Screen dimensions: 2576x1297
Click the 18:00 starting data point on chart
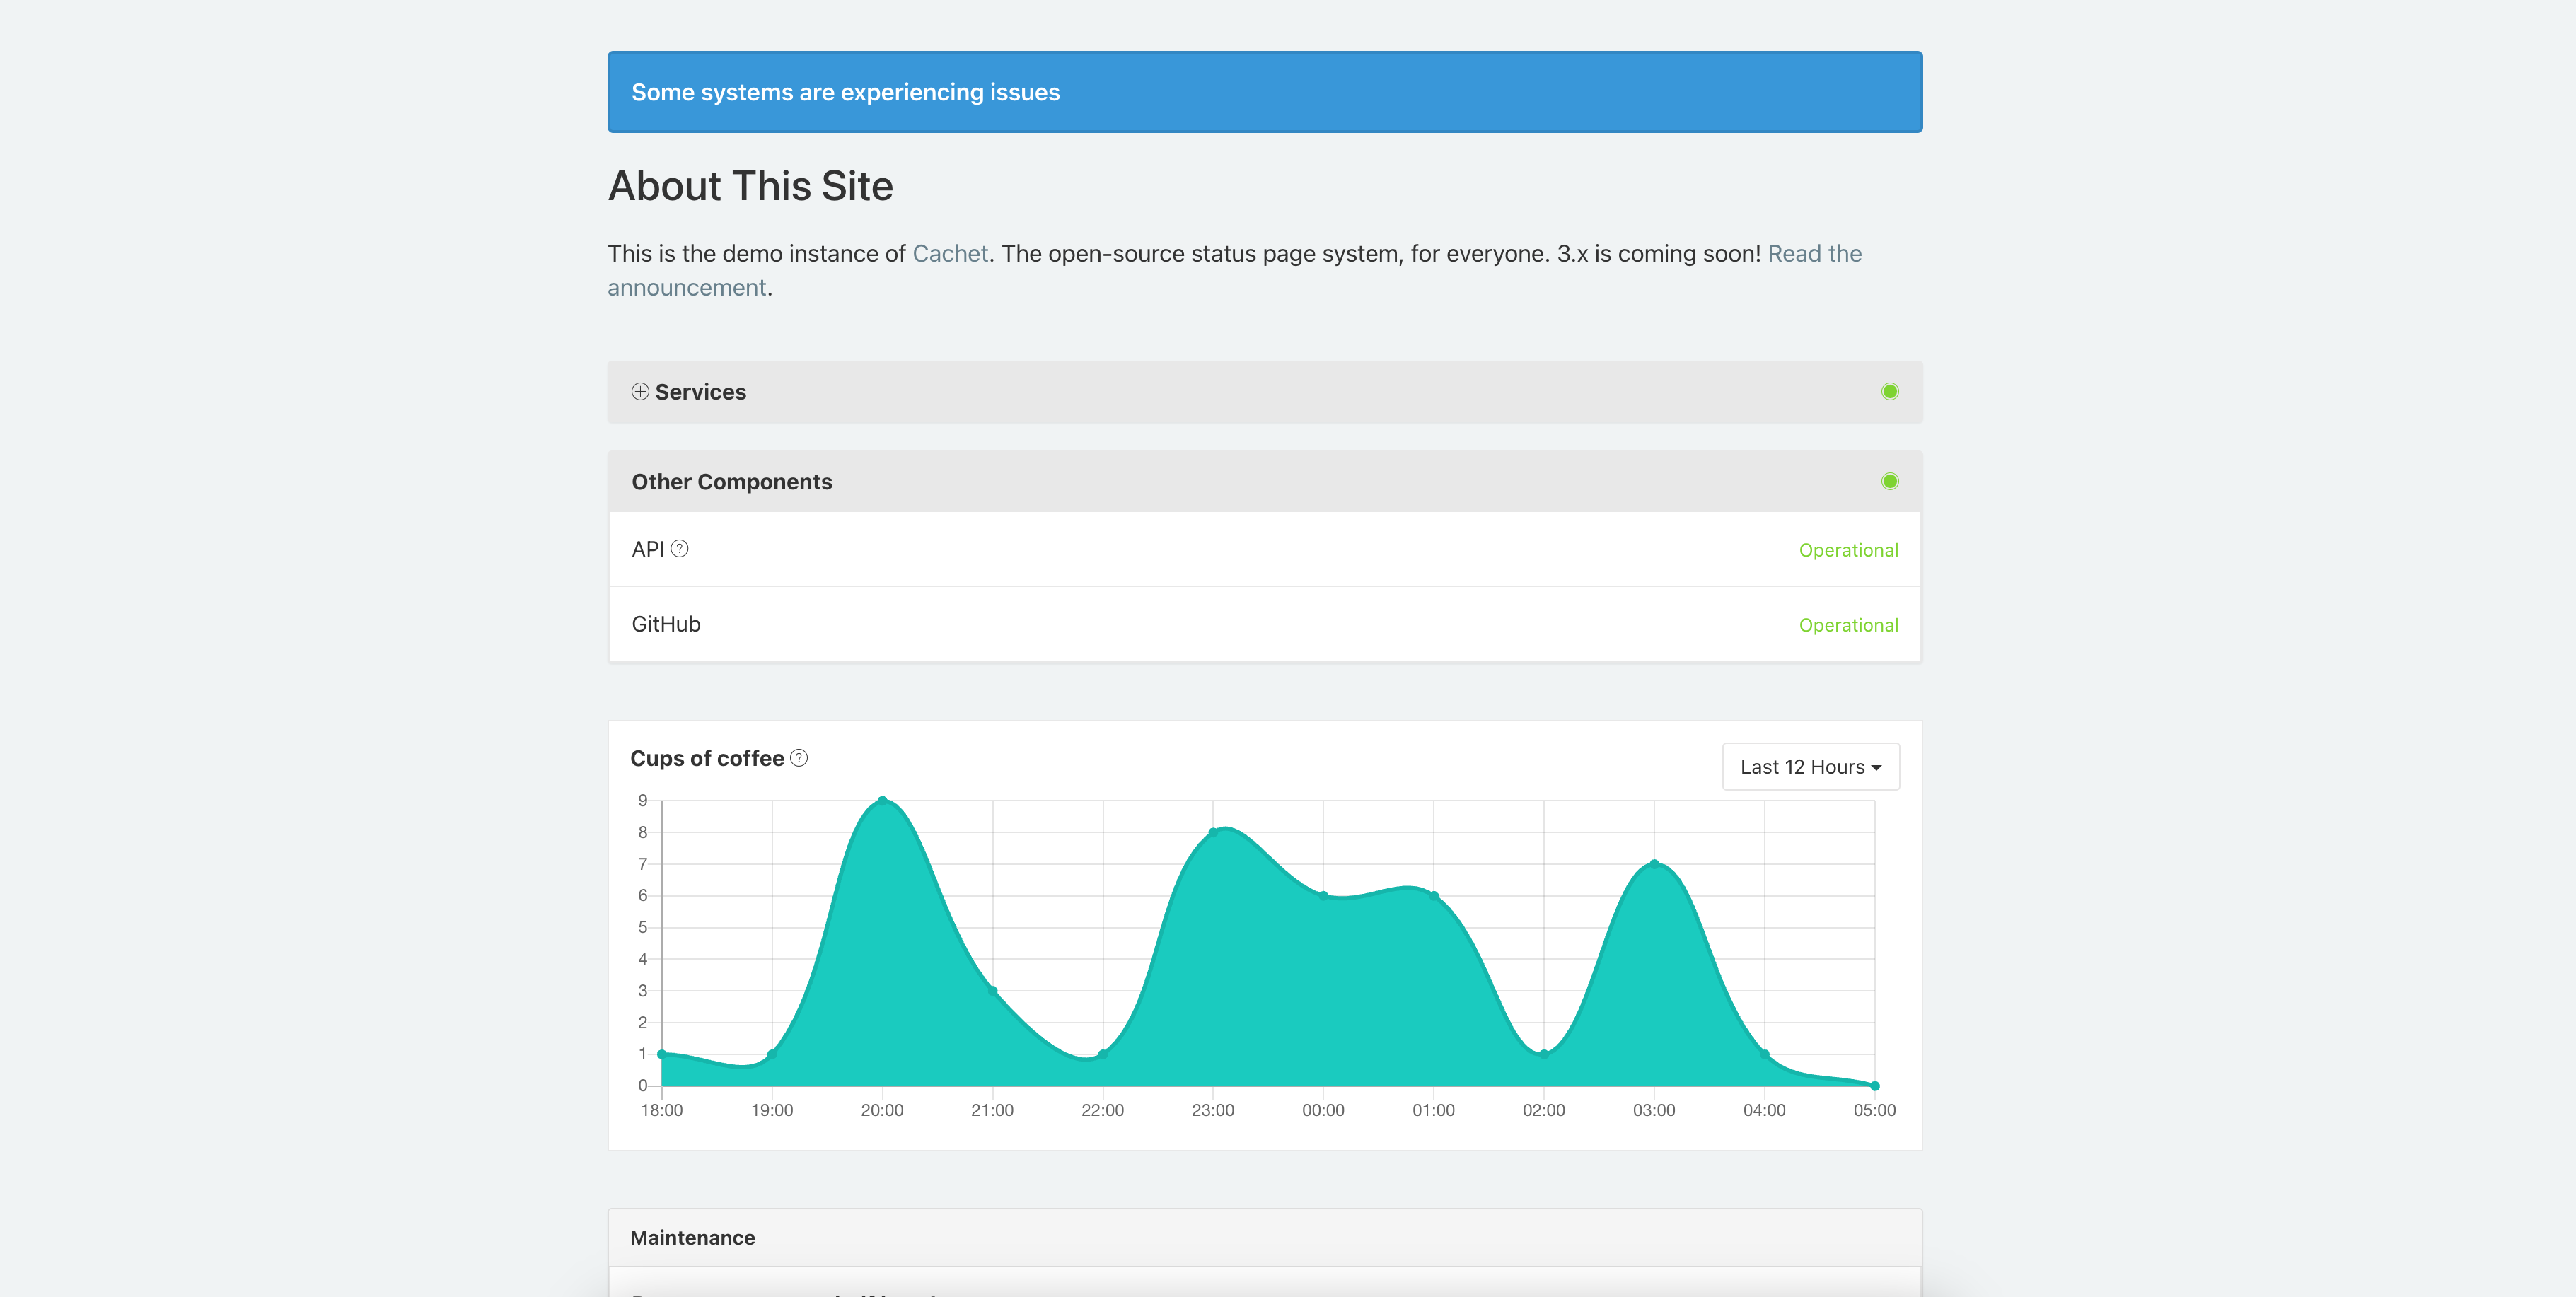662,1054
